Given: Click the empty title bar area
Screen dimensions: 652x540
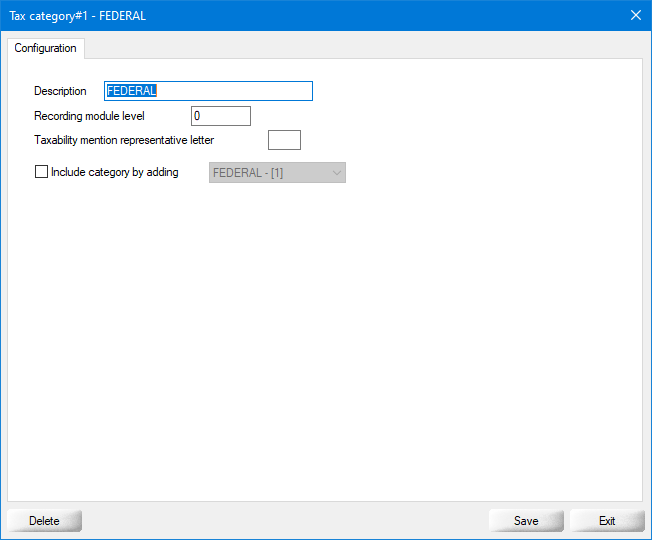Looking at the screenshot, I should coord(380,15).
